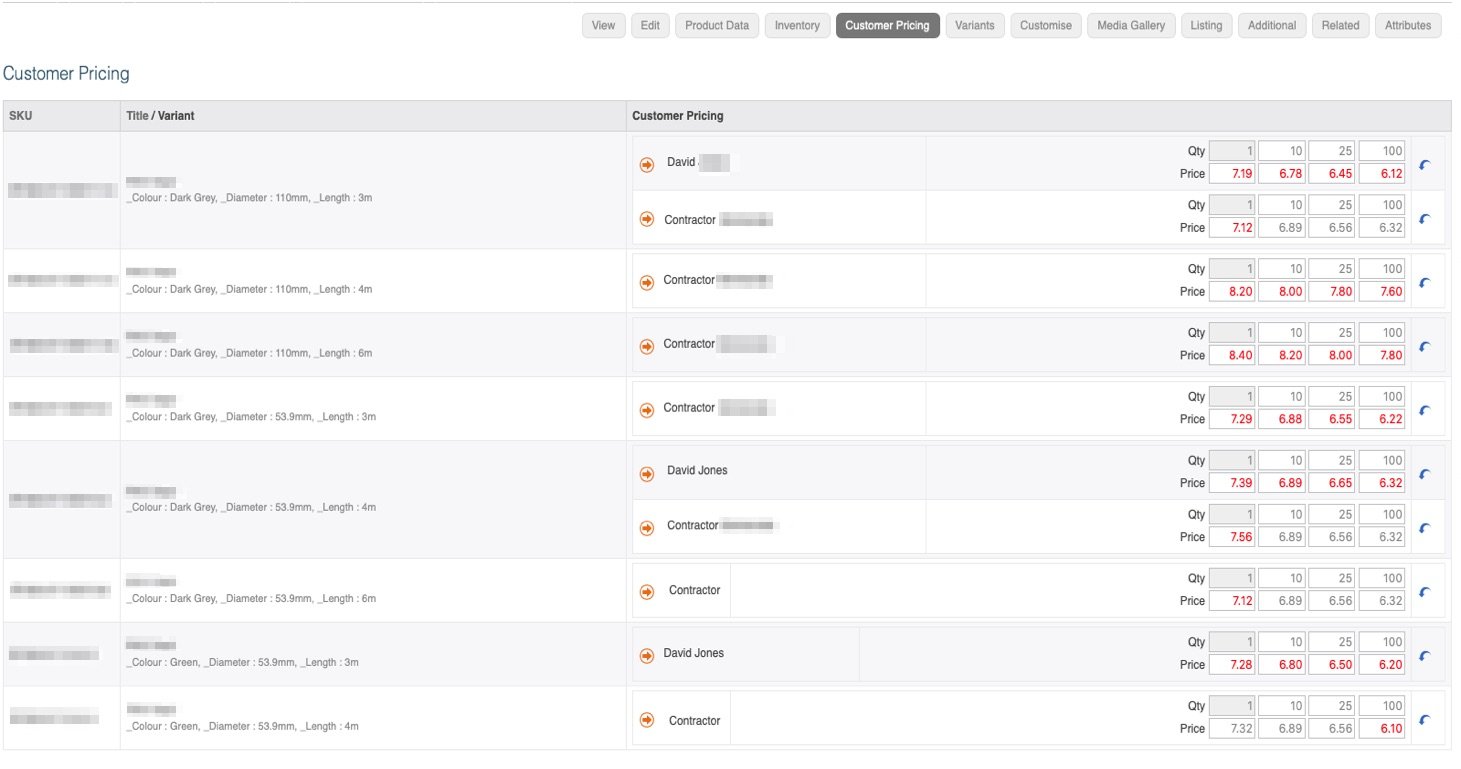Viewport: 1461px width, 769px height.
Task: Click orange arrow for Contractor in 110mm 3m row
Action: point(647,220)
